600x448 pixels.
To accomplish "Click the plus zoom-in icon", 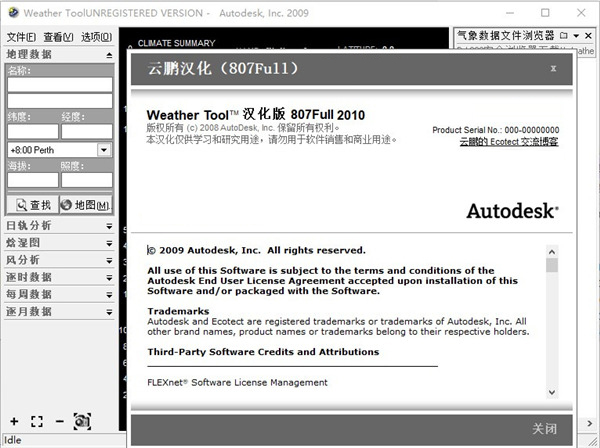I will coord(13,421).
